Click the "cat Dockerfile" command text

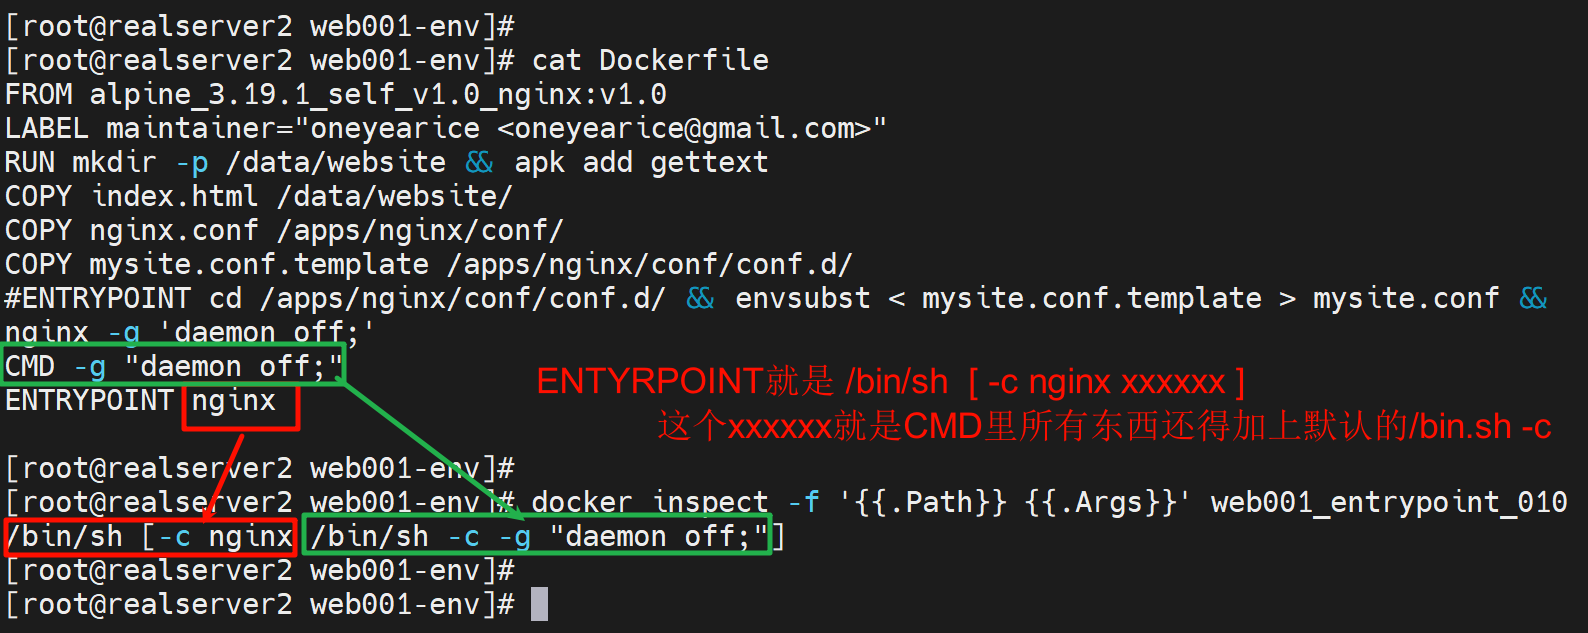coord(650,60)
